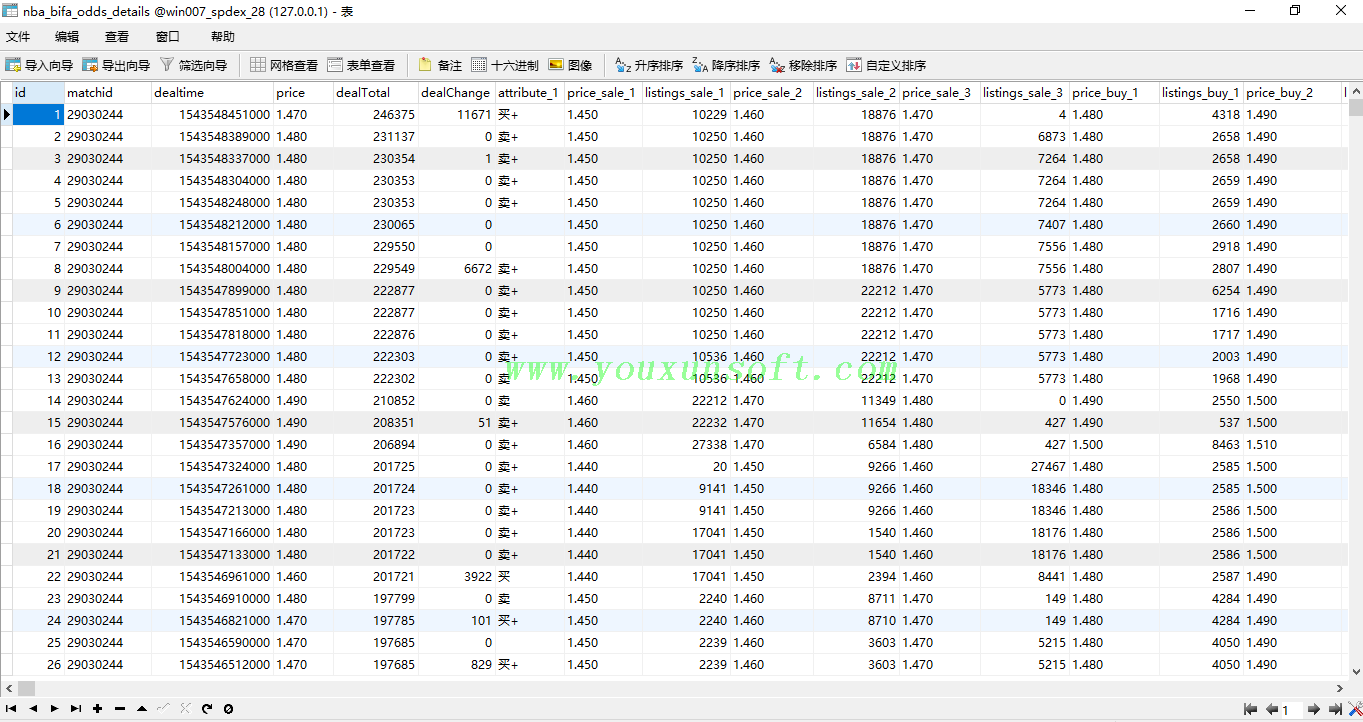Click horizontal scrollbar right arrow
1363x722 pixels.
coord(1340,688)
